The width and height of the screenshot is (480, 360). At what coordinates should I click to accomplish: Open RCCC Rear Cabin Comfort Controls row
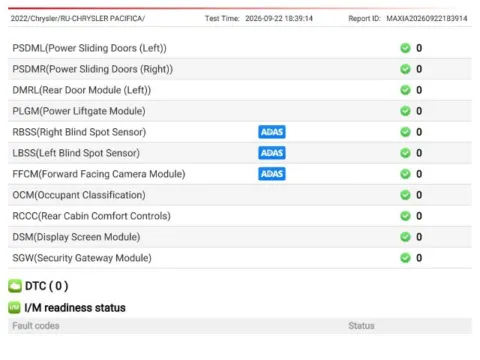(x=240, y=216)
